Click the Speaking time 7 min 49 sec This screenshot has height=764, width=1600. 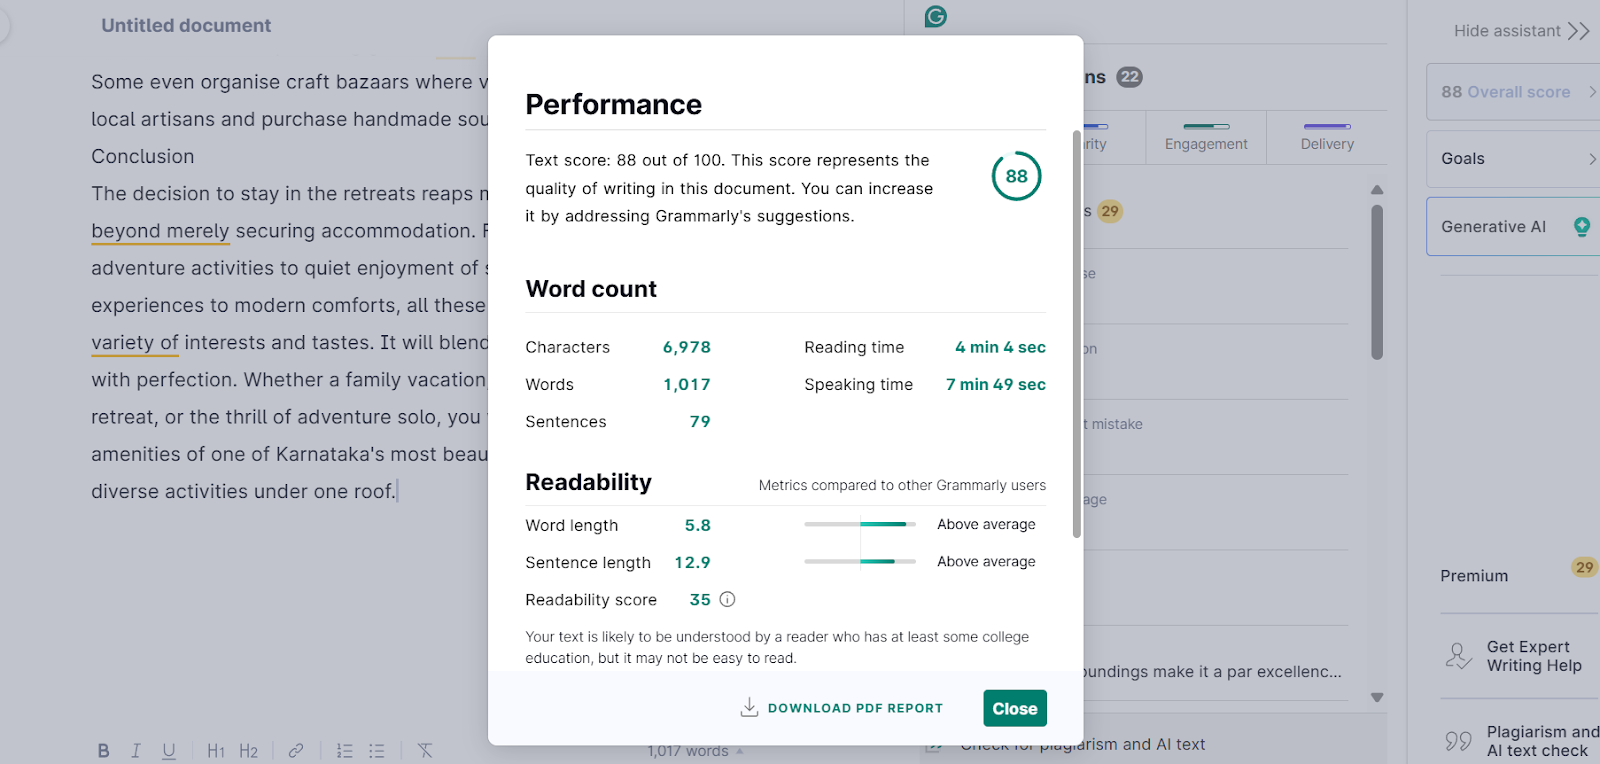click(996, 385)
